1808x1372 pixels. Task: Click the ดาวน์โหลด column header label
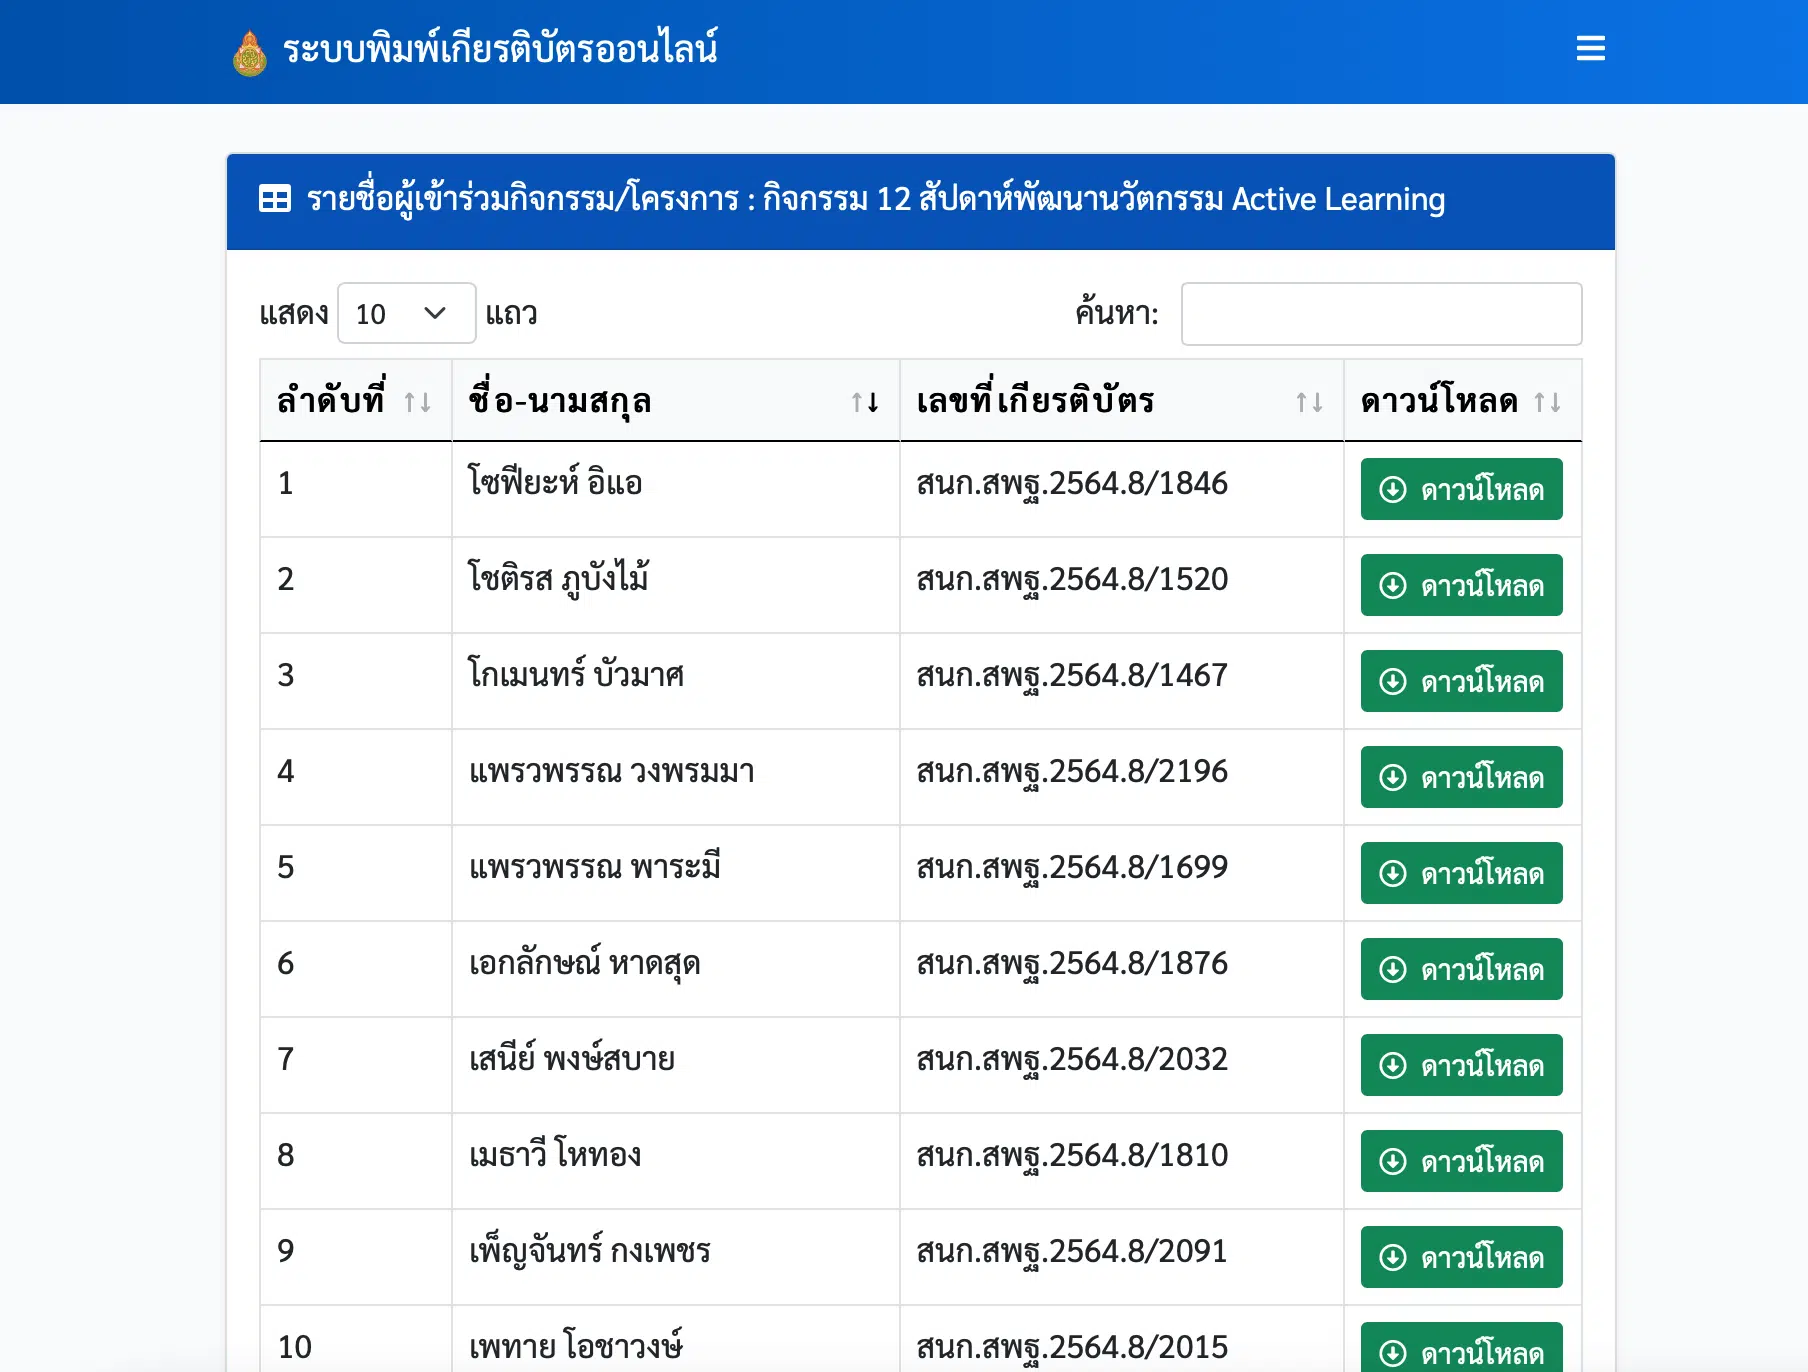click(x=1440, y=399)
